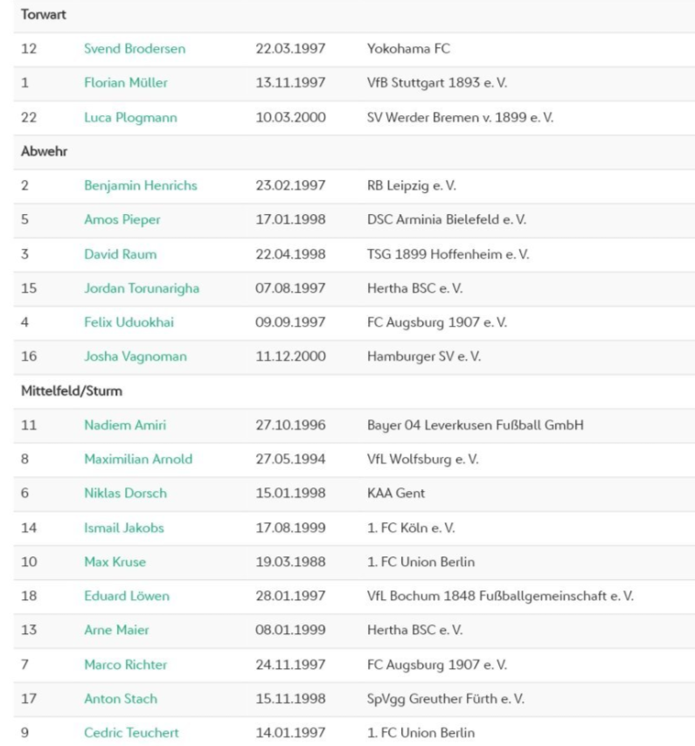
Task: Open the Anton Stach profile link
Action: (120, 698)
